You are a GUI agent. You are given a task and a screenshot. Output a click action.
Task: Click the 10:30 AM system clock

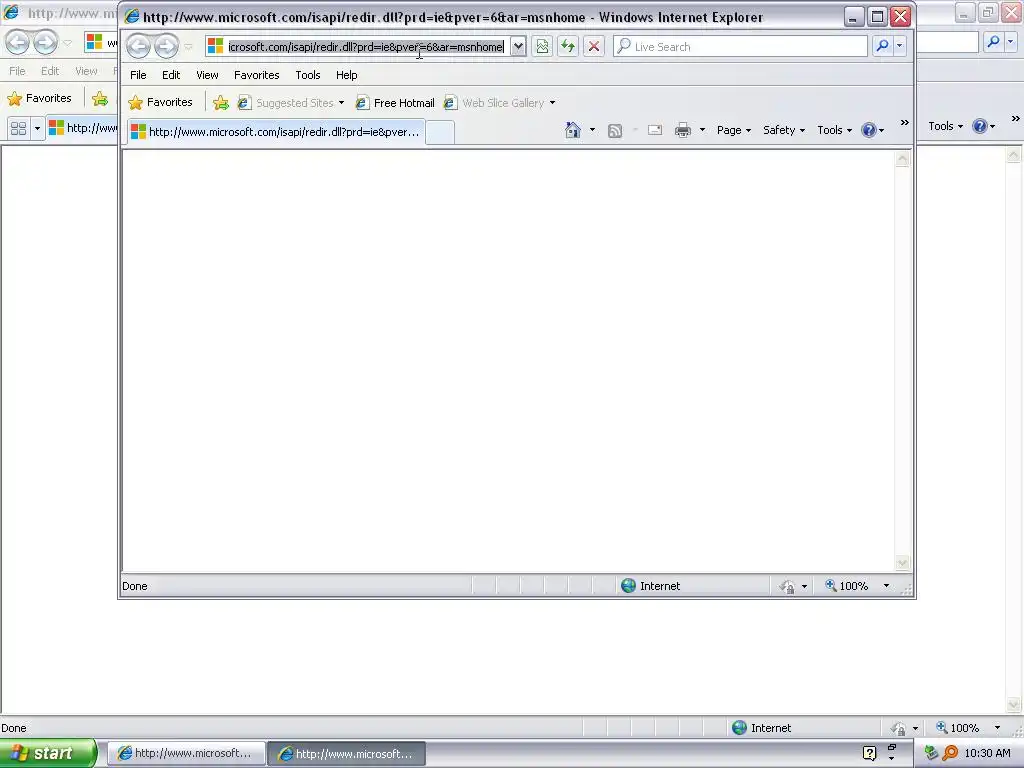coord(987,754)
